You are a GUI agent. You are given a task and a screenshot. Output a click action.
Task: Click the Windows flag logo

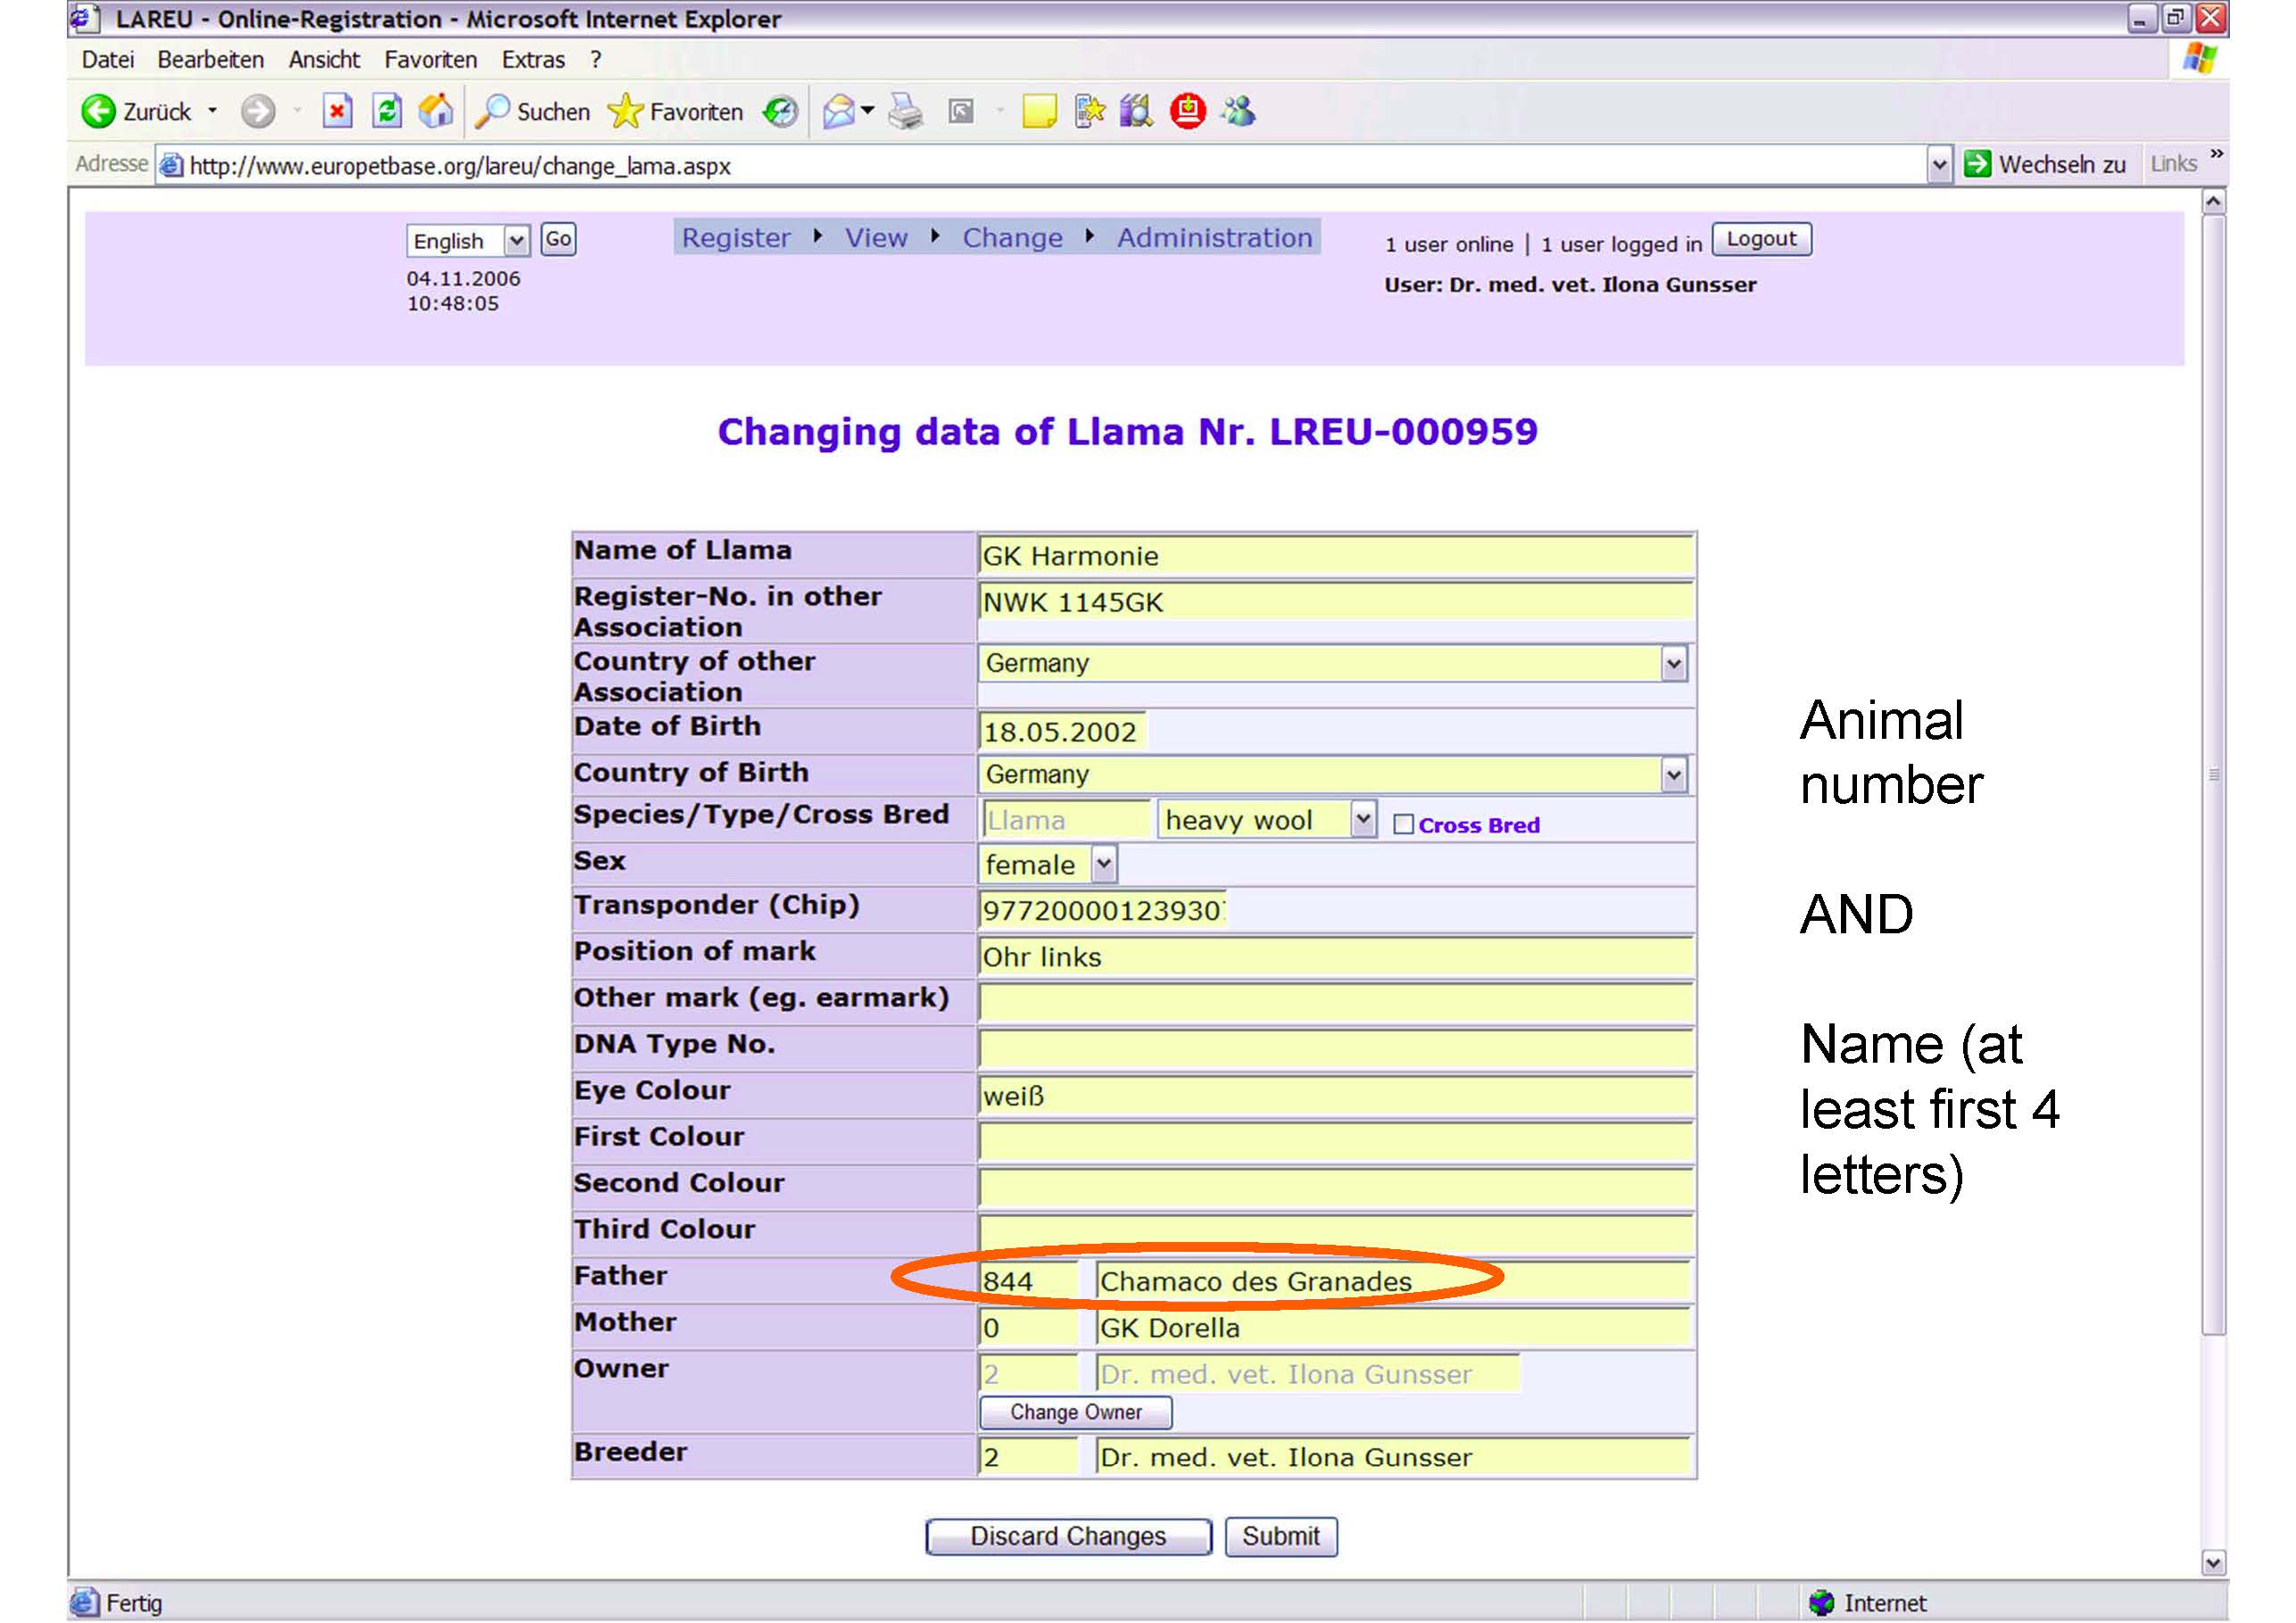tap(2198, 58)
